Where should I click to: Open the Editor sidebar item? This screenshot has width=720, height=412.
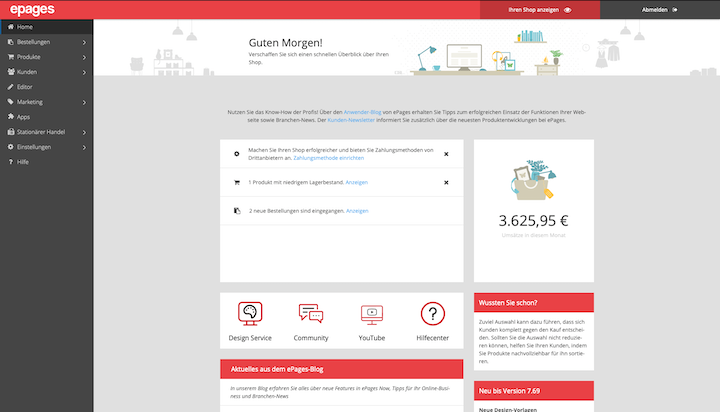(24, 87)
